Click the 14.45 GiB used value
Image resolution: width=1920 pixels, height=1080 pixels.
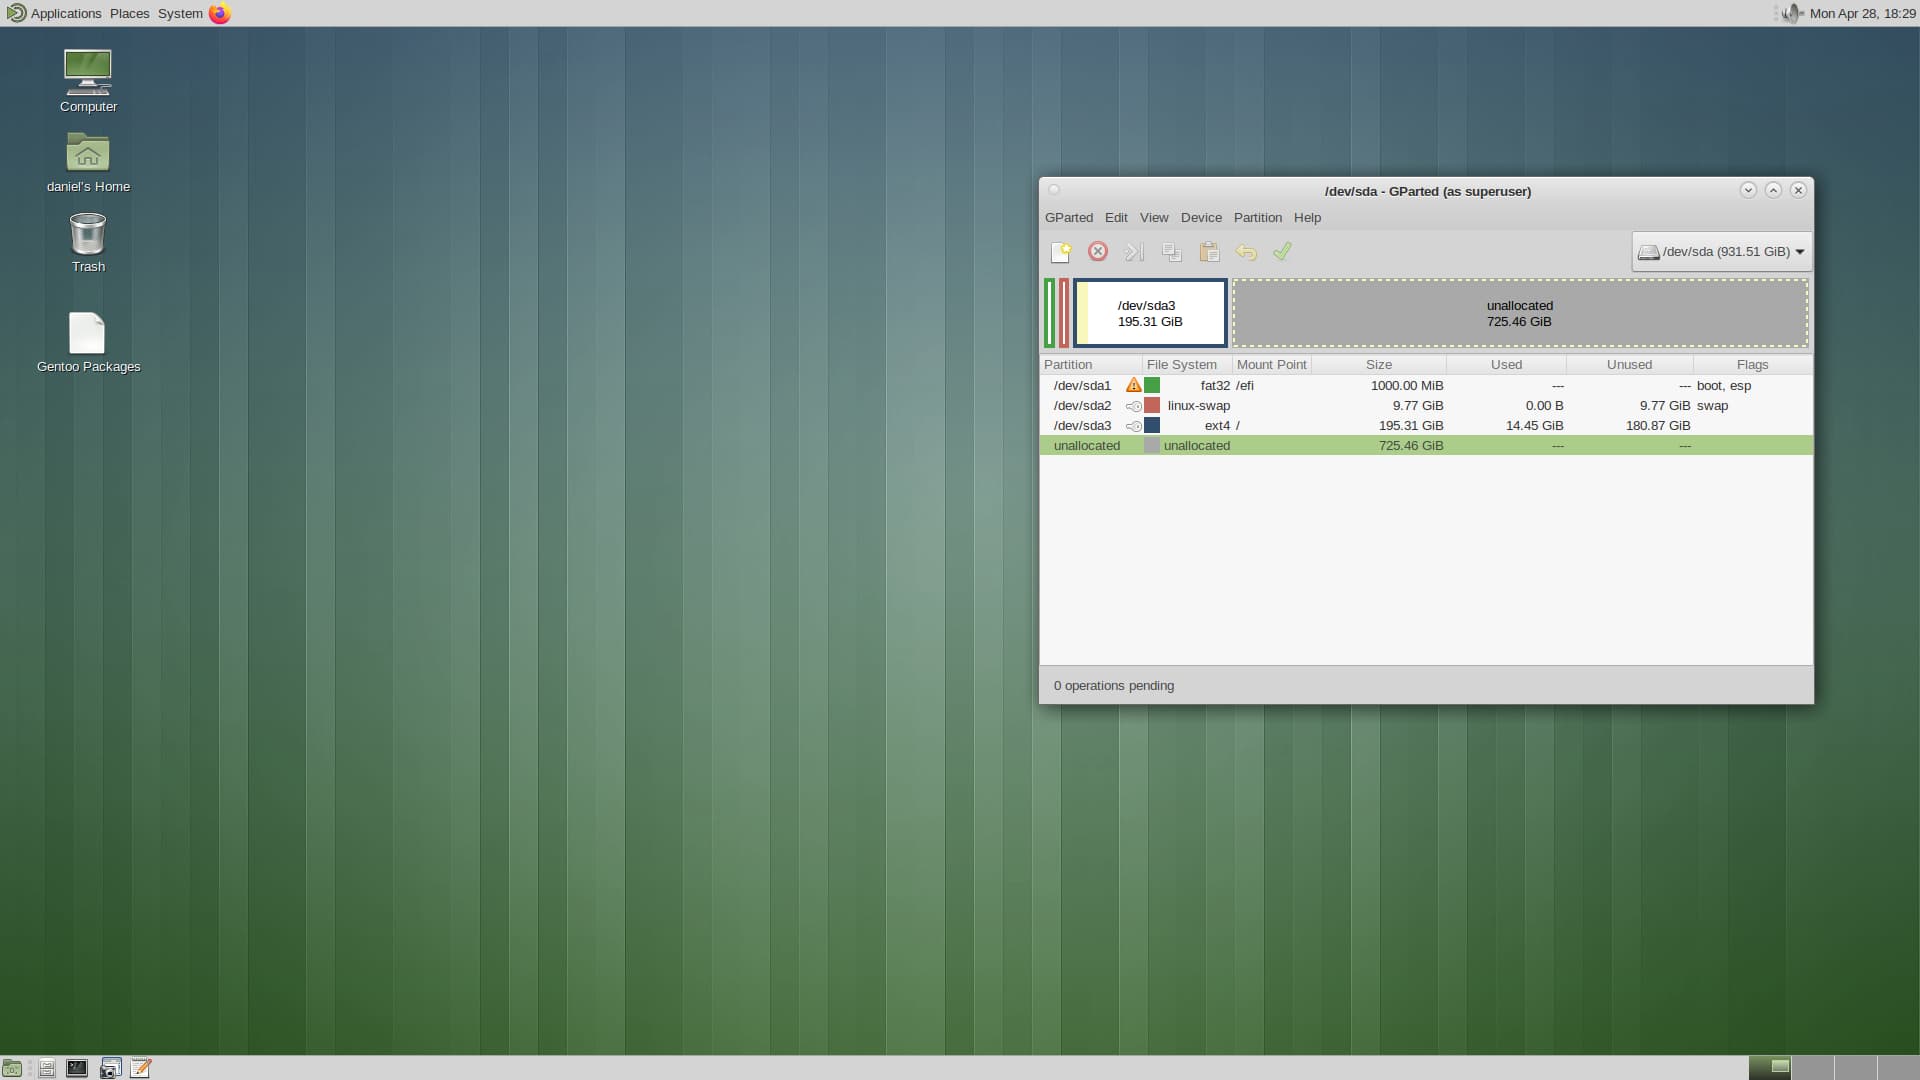point(1534,425)
